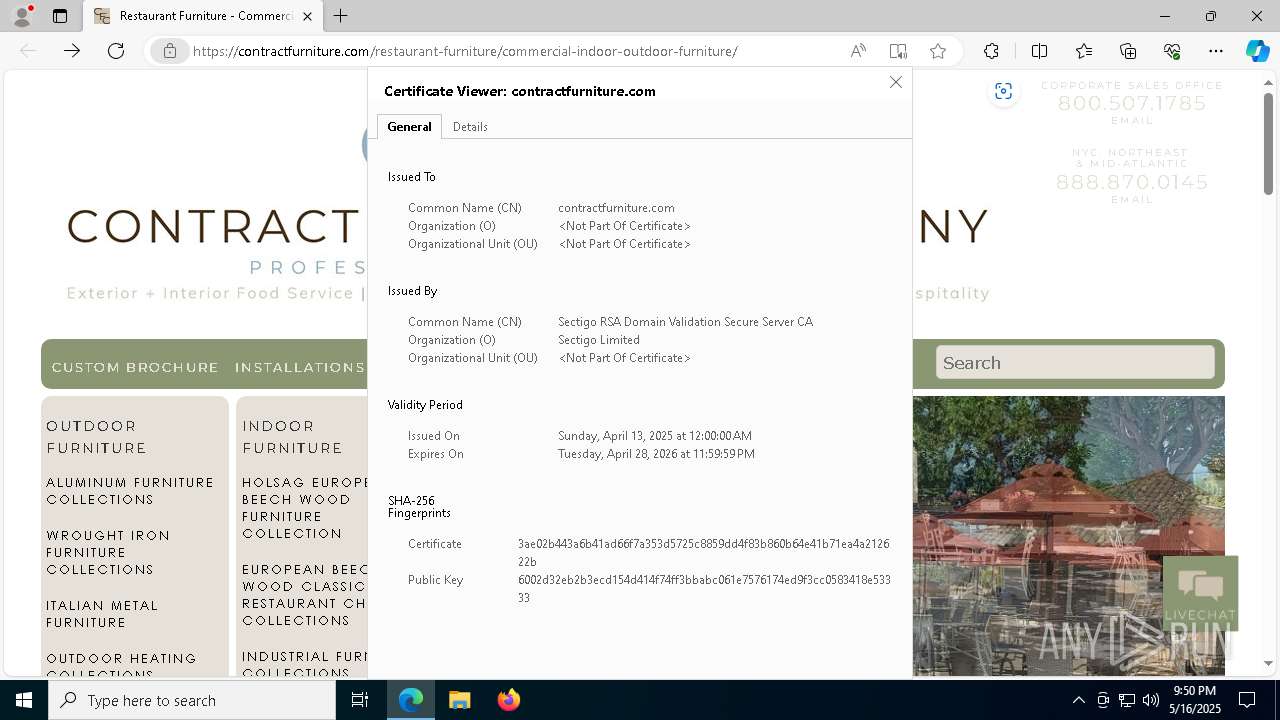Click taskbar search box

coord(192,700)
